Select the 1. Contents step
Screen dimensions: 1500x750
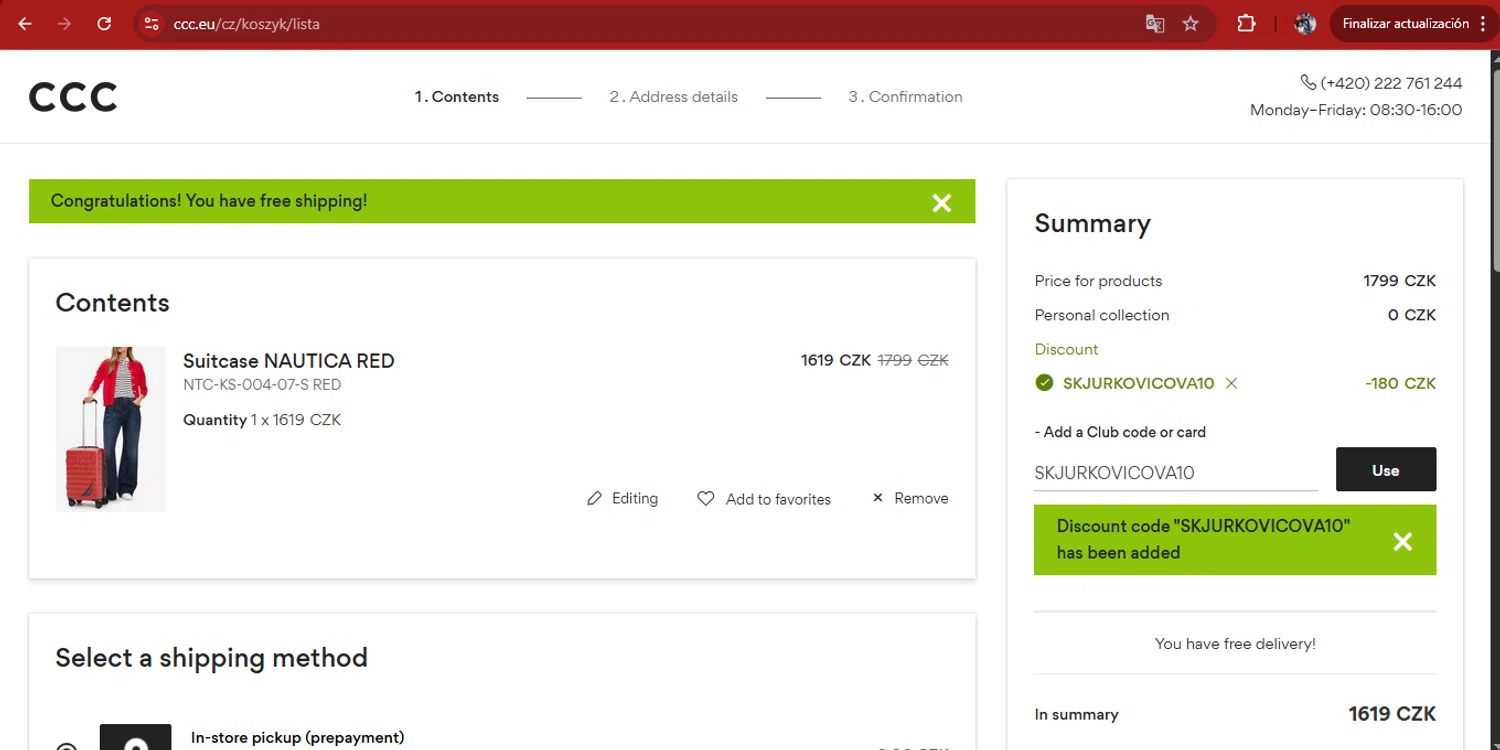point(457,97)
